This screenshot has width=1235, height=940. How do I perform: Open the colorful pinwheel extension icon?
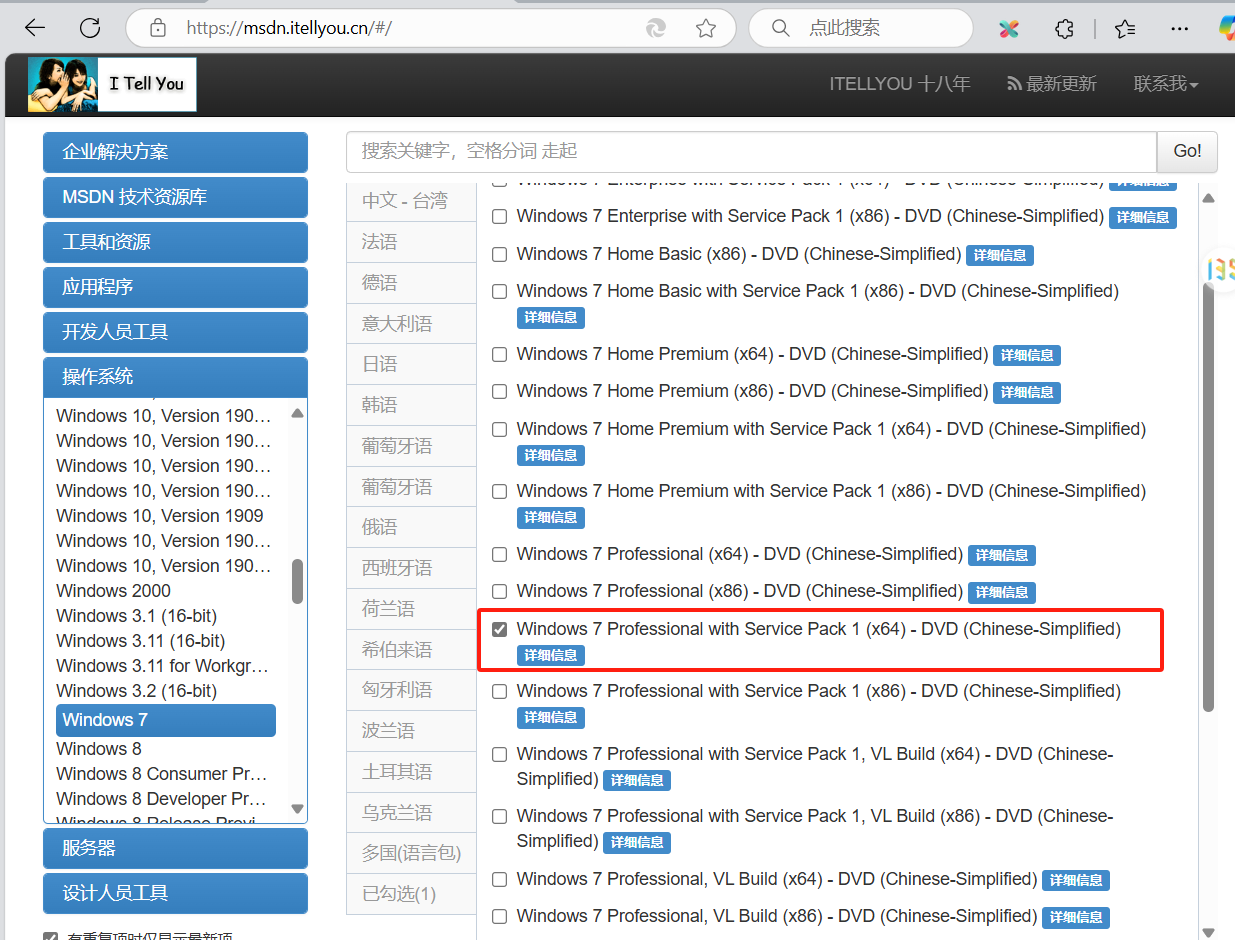point(1009,28)
